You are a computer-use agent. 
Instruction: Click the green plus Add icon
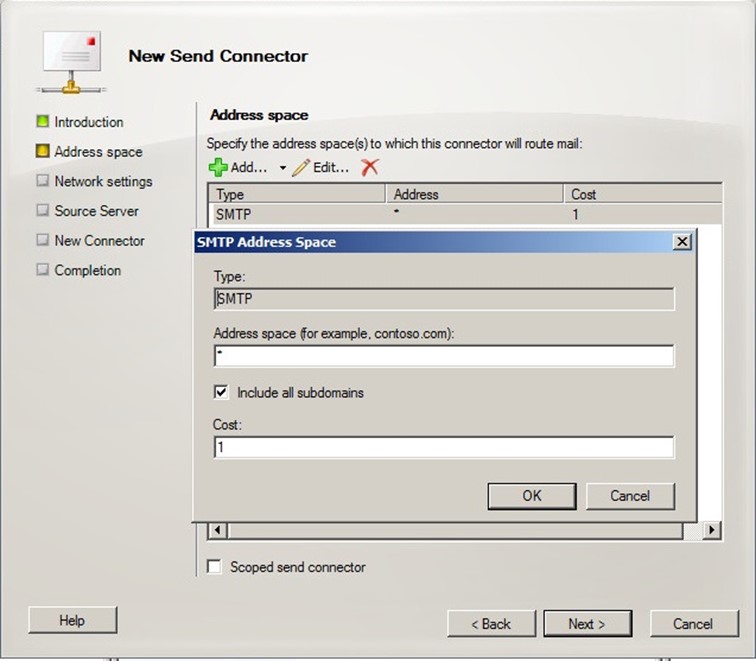coord(218,167)
